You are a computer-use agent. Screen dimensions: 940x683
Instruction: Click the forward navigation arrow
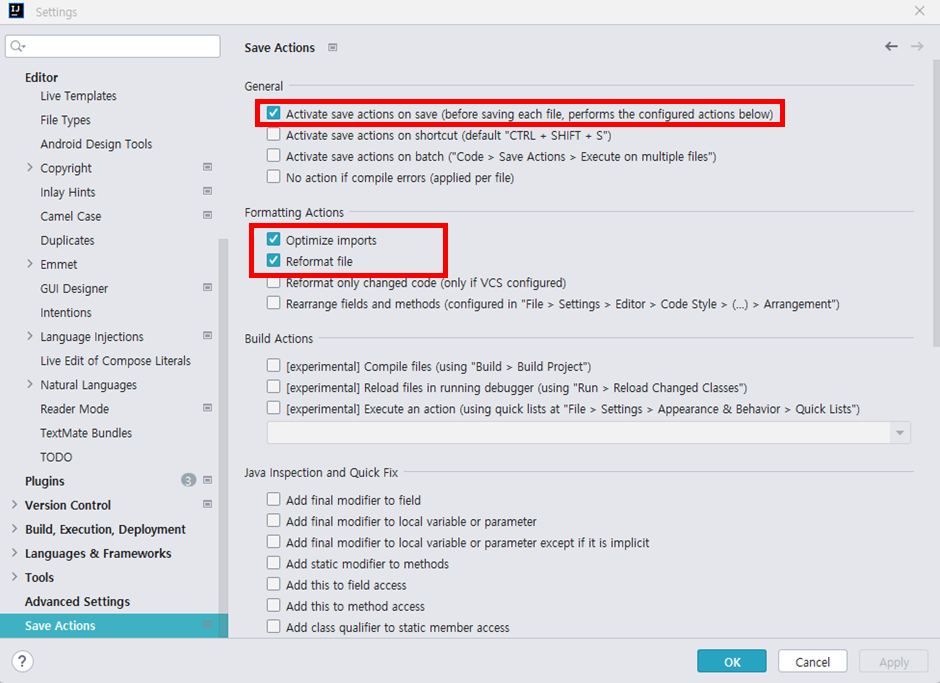pos(917,46)
